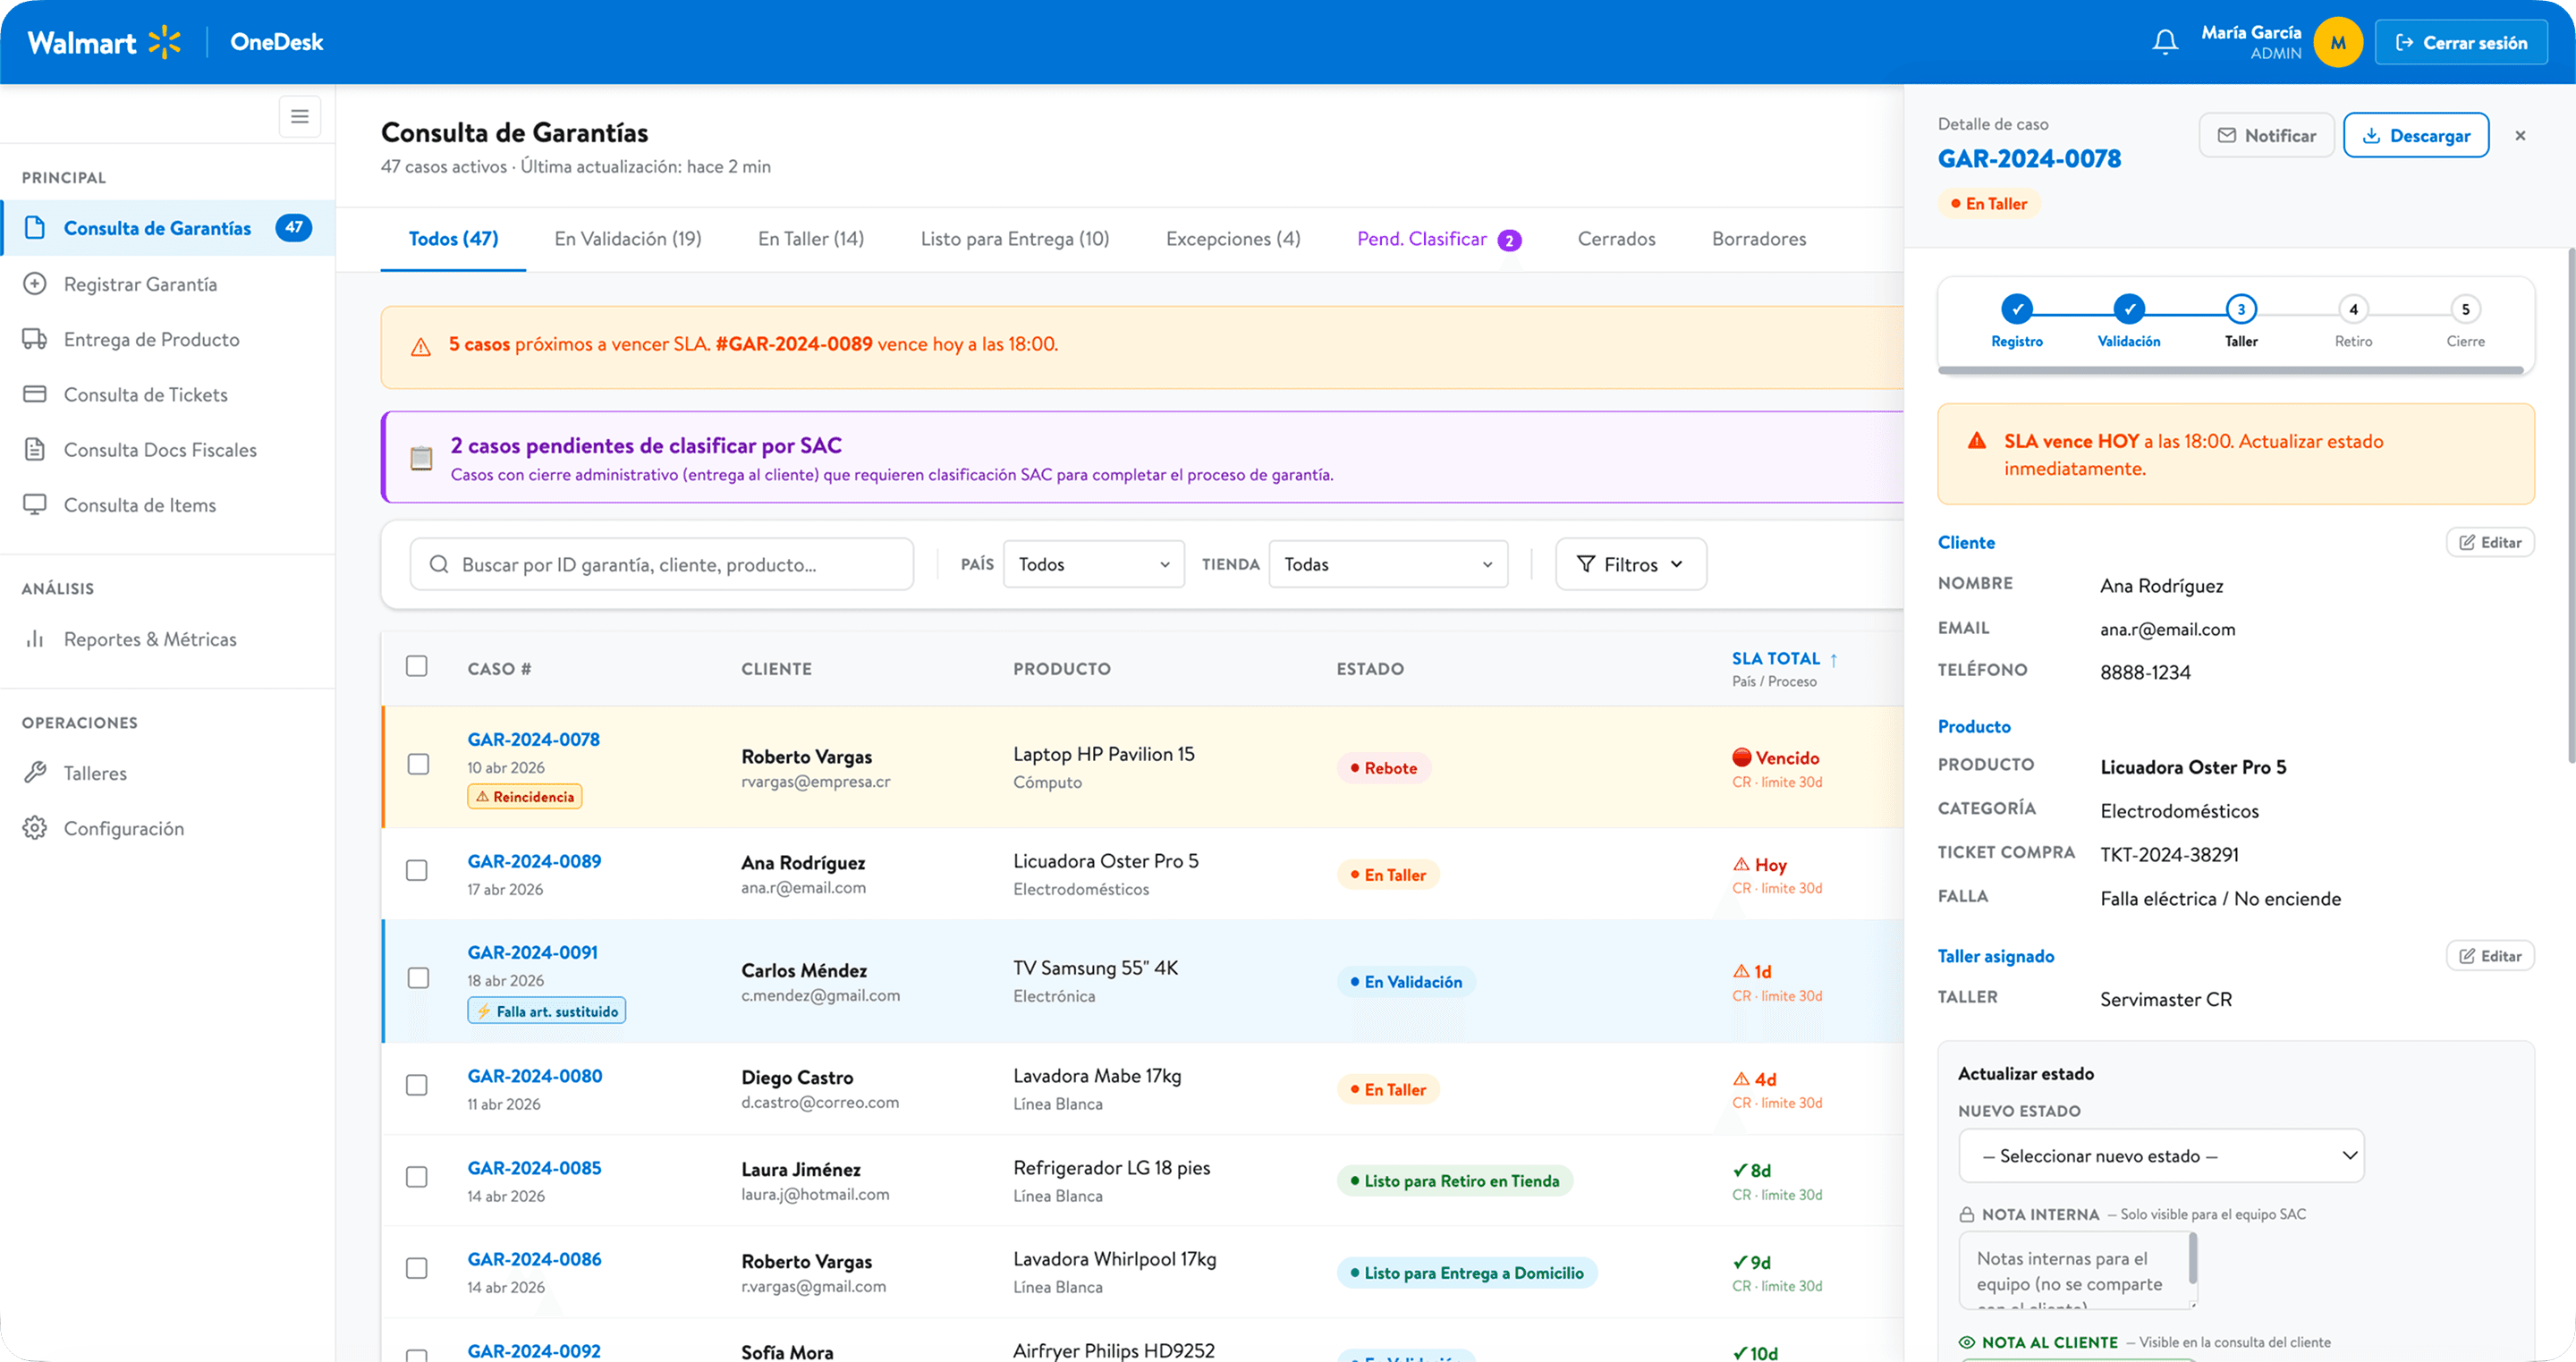Click Cerrar sesión
The width and height of the screenshot is (2576, 1362).
[2461, 42]
